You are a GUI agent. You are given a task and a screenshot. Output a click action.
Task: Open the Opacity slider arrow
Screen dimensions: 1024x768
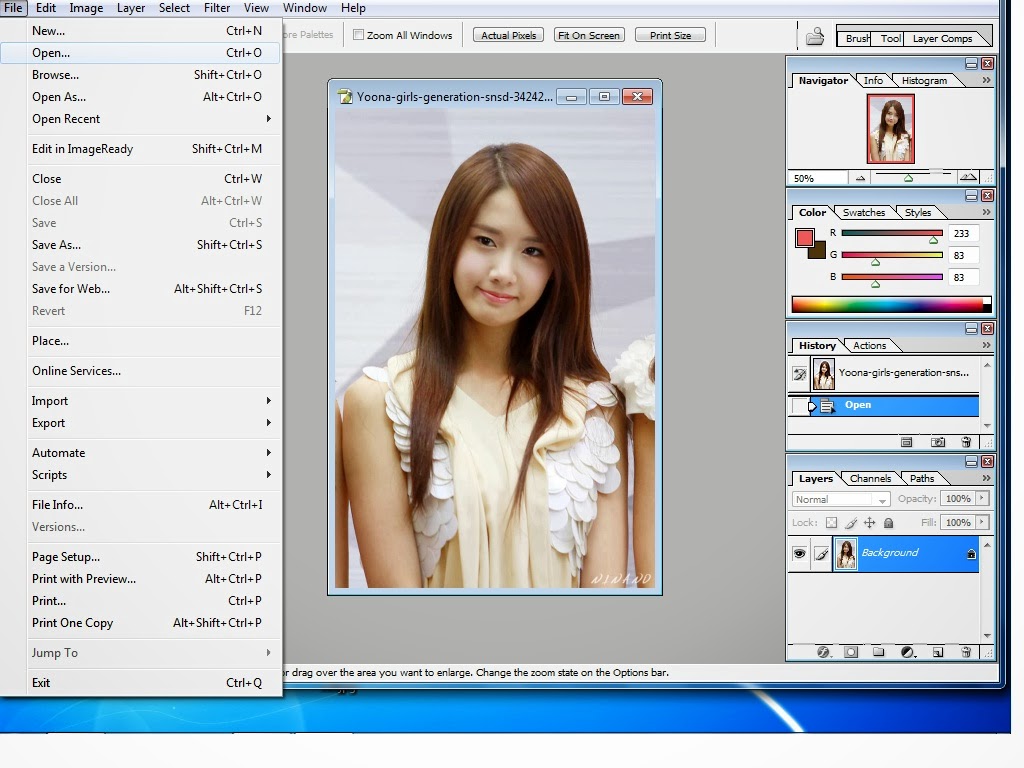pos(982,498)
